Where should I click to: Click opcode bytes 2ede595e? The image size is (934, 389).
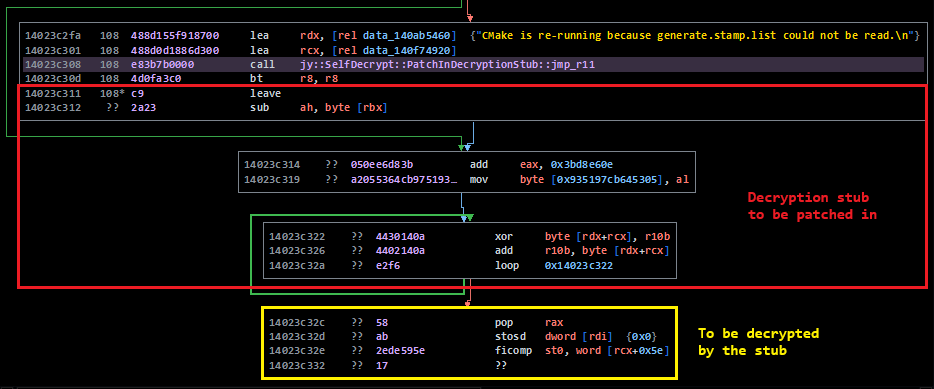coord(400,351)
